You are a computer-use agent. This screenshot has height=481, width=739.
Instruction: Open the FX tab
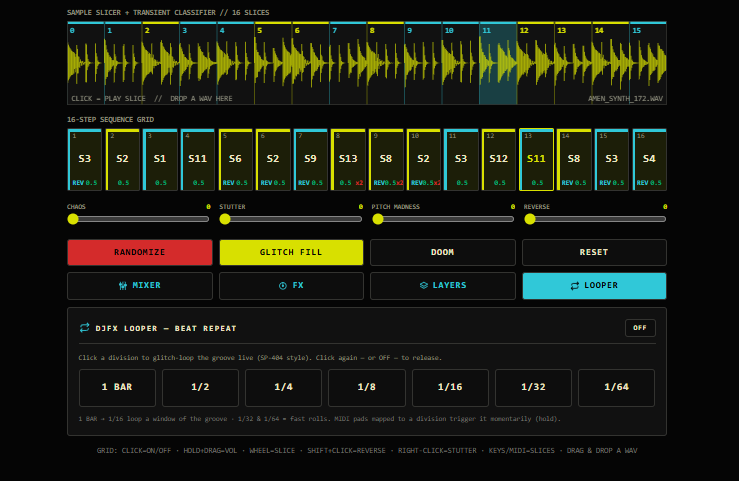(291, 285)
